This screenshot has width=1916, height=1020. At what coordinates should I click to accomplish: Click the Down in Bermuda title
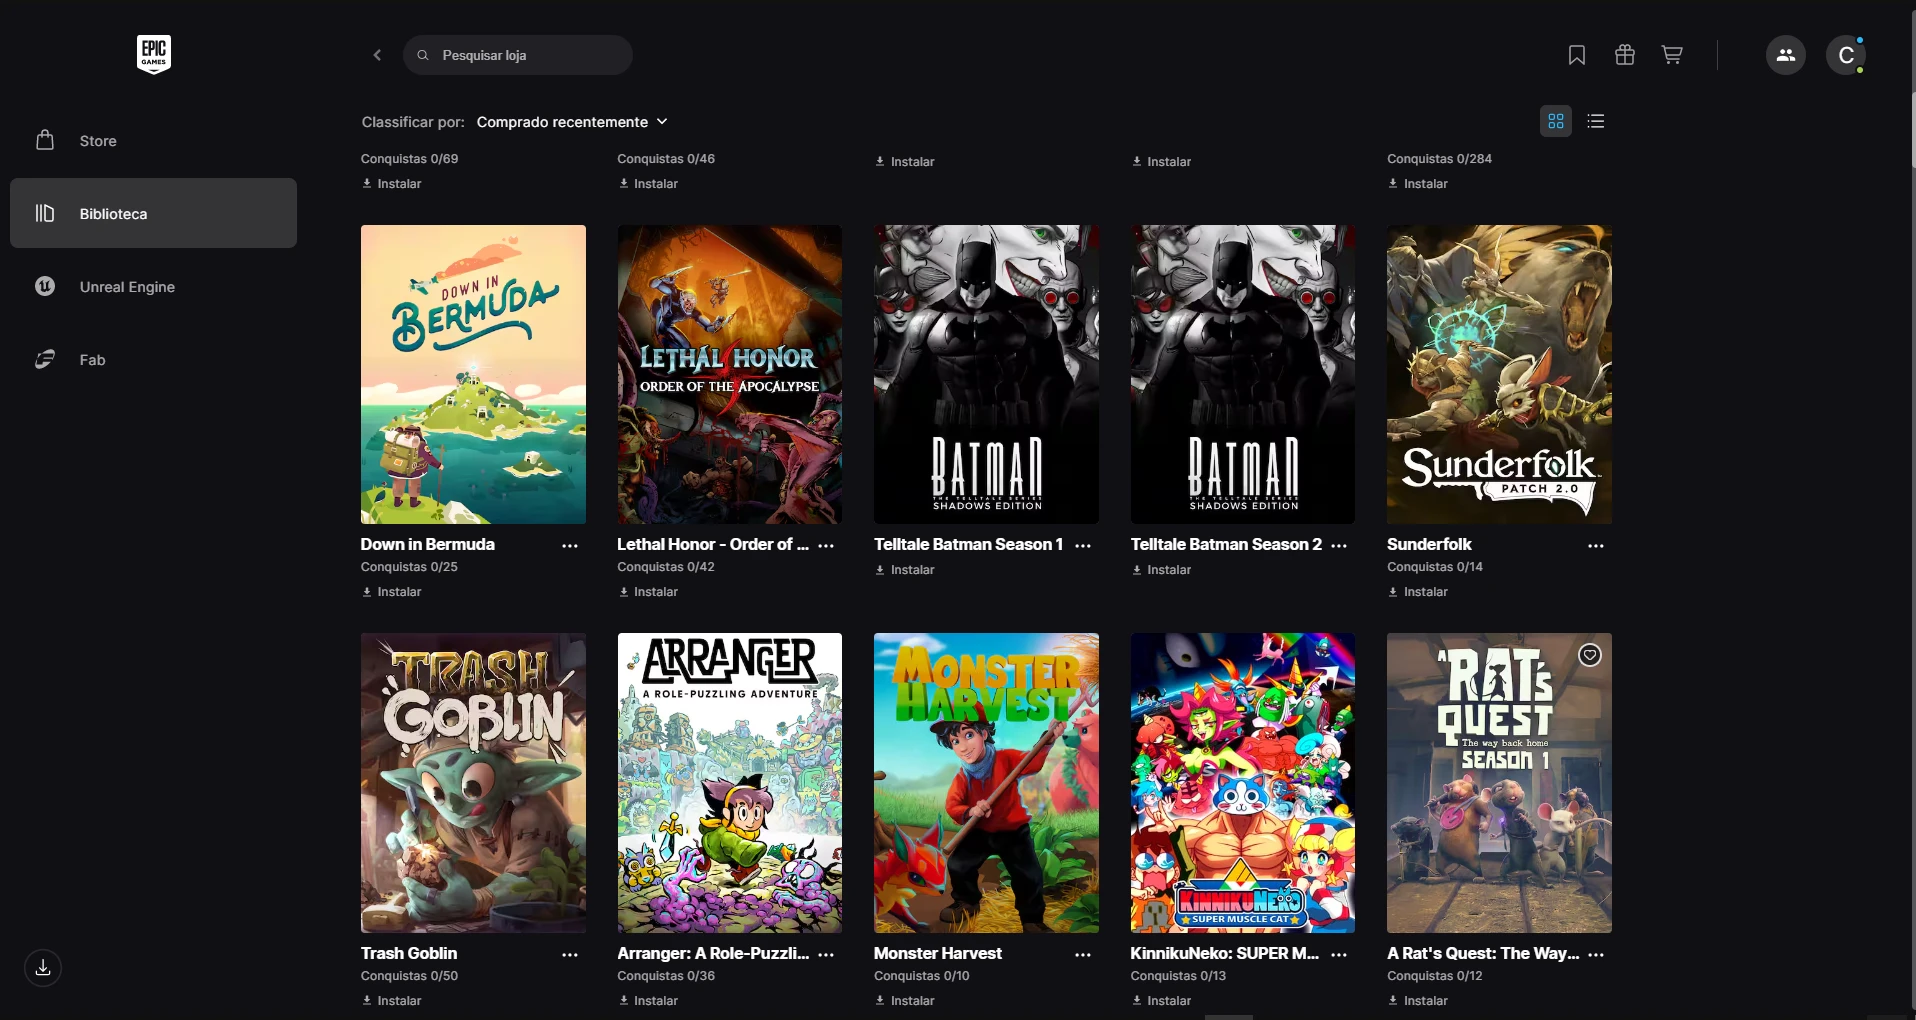(428, 544)
